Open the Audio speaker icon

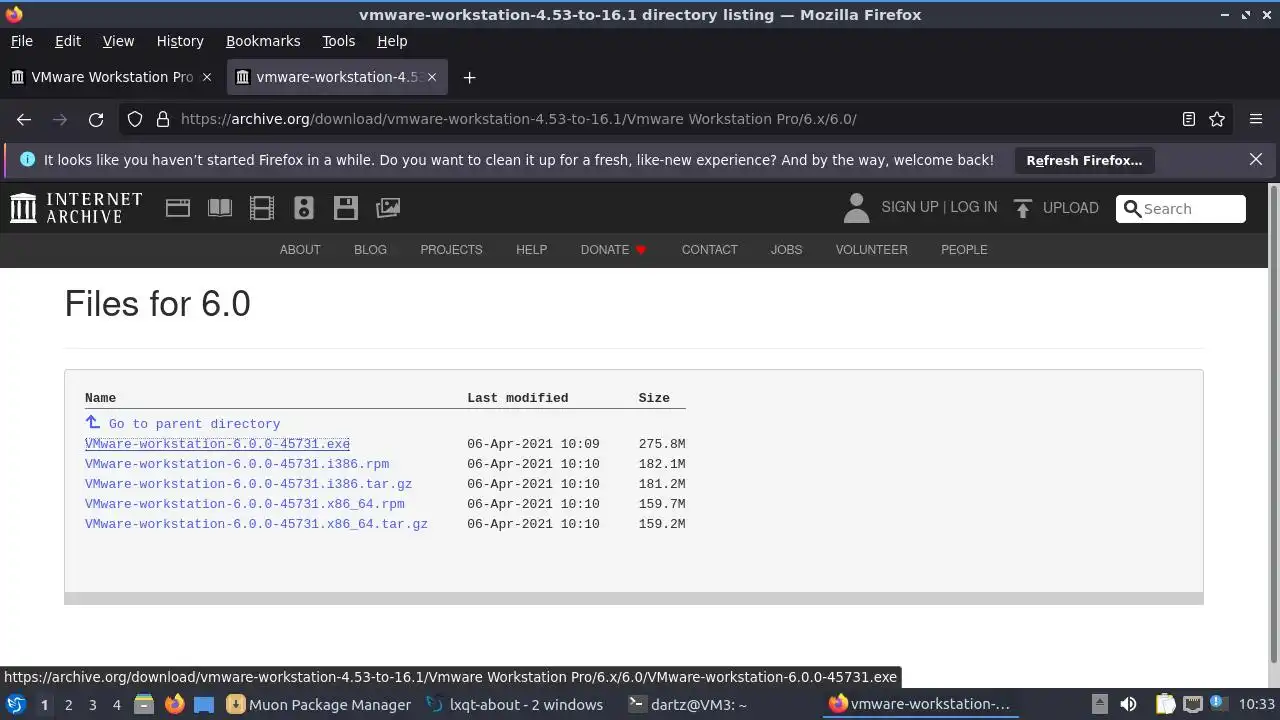[304, 208]
